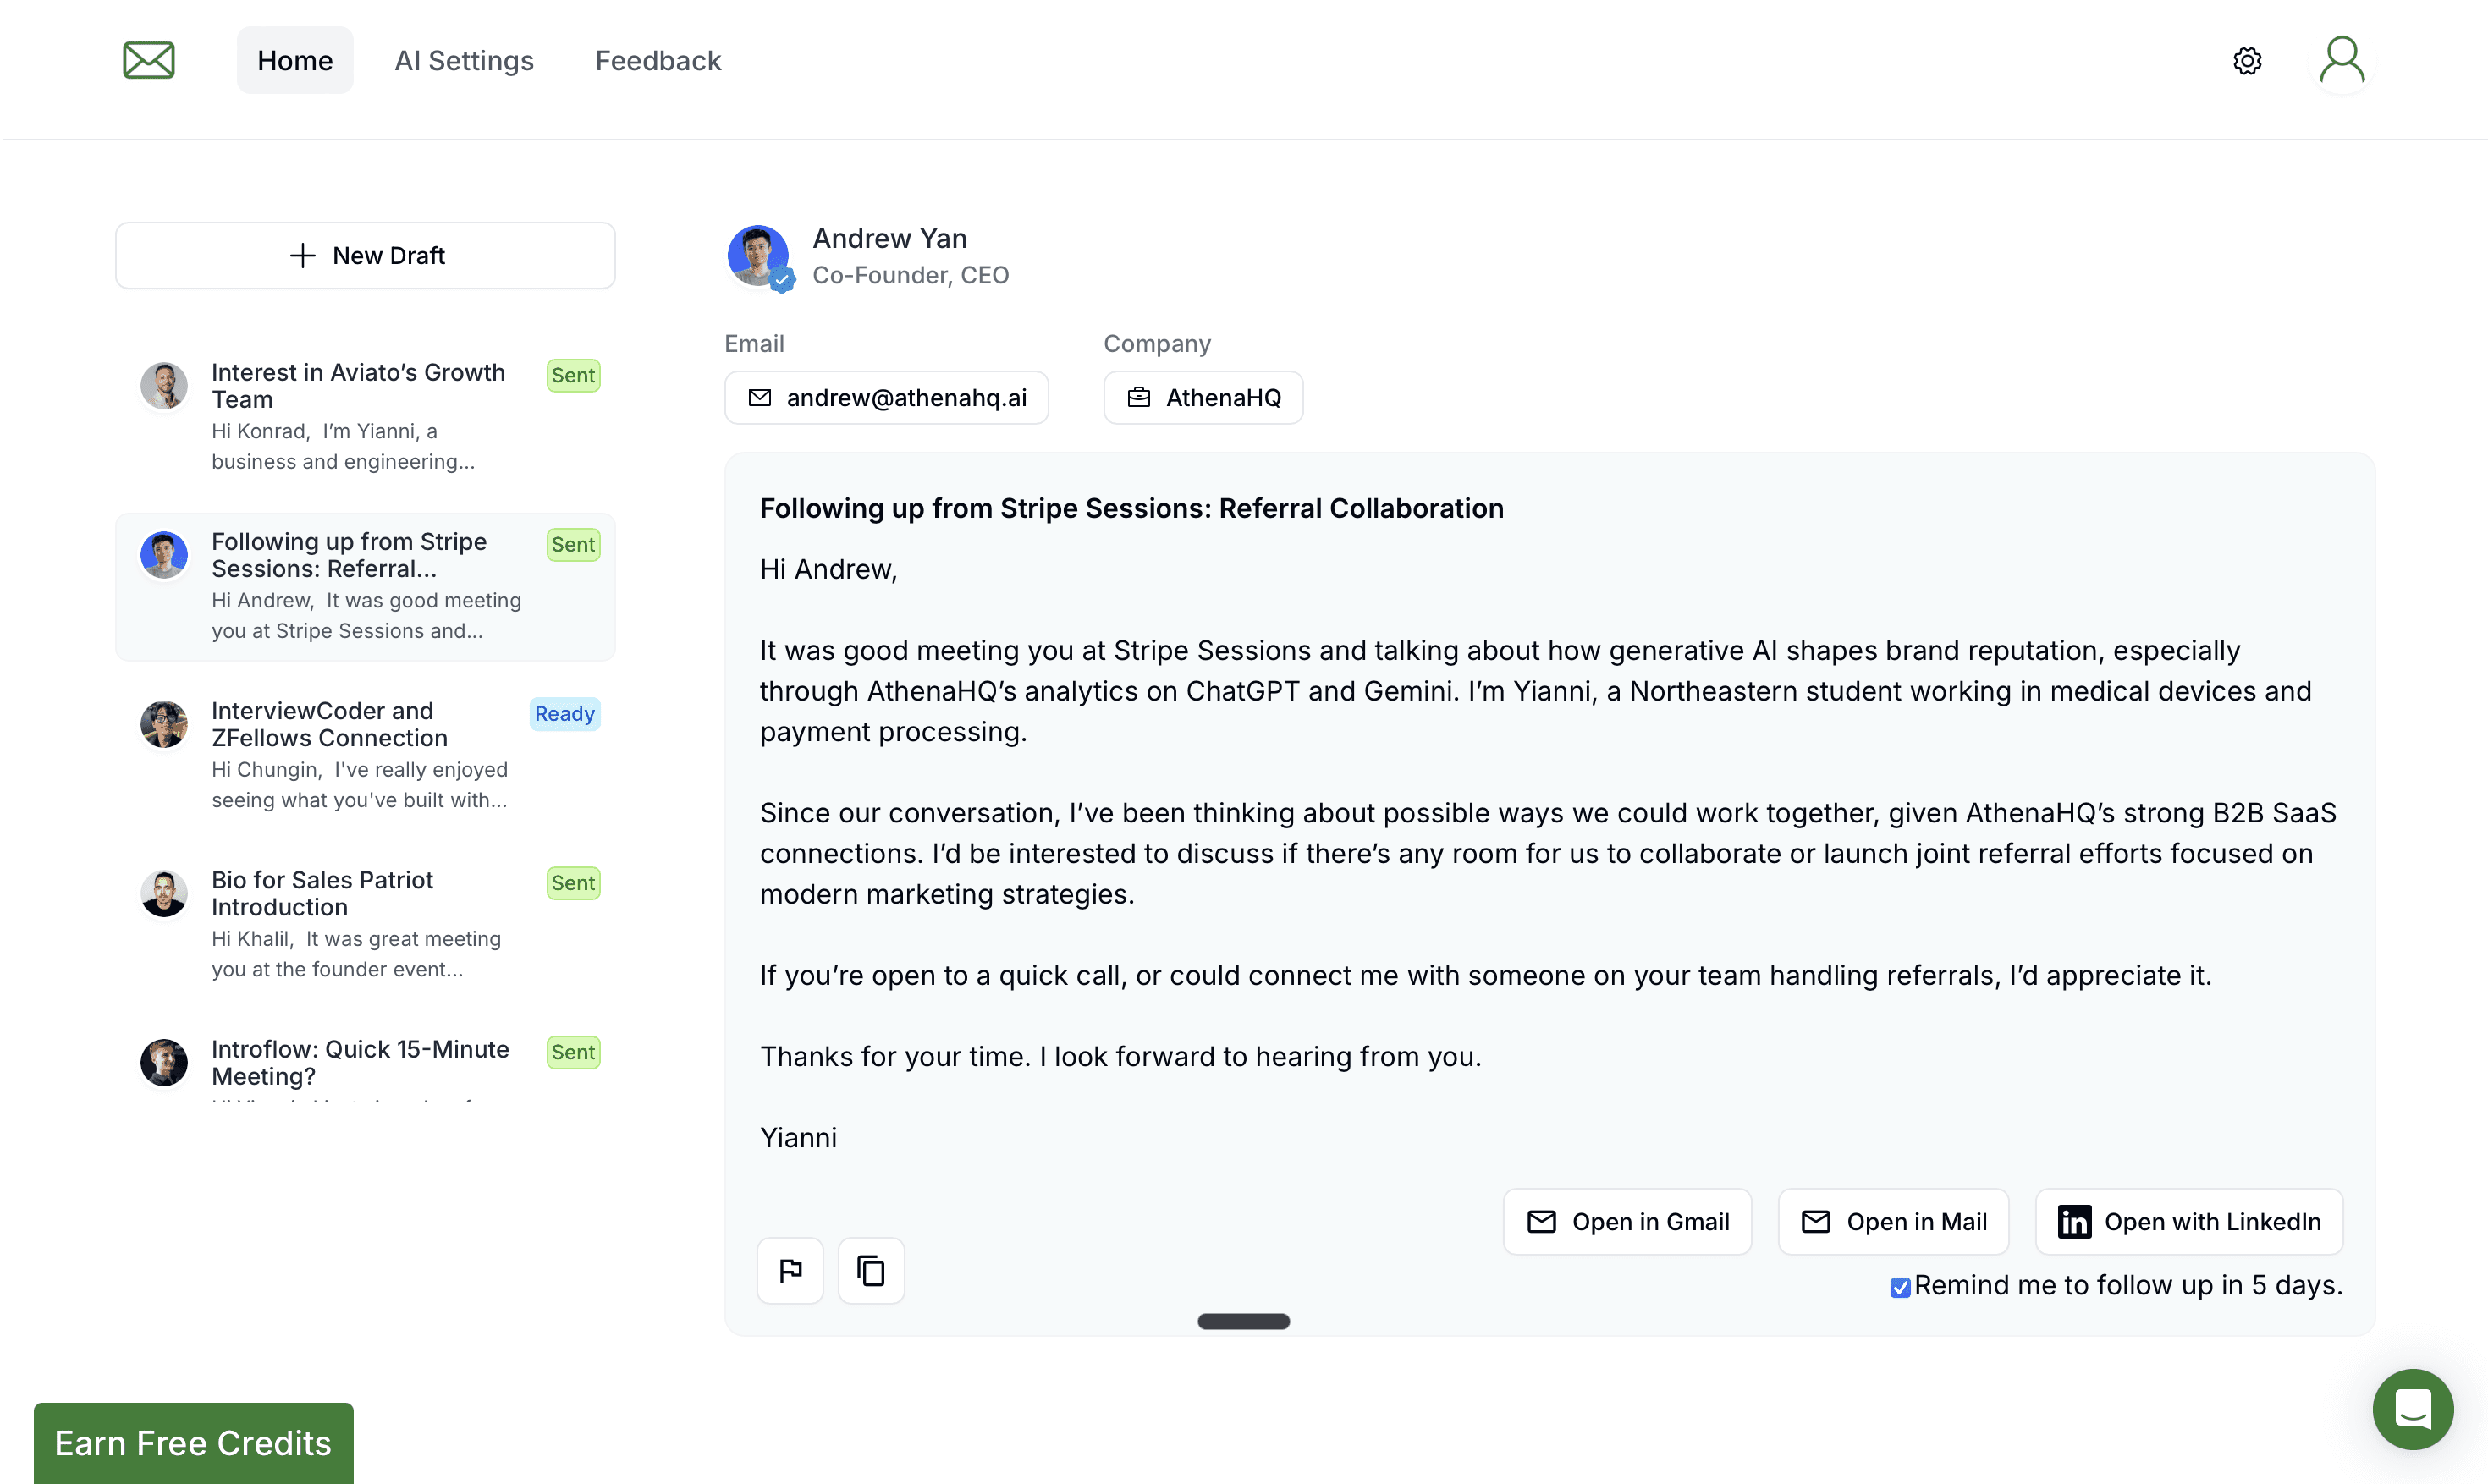This screenshot has height=1484, width=2488.
Task: Open the InterviewCoder and ZFellows Connection draft
Action: (x=365, y=755)
